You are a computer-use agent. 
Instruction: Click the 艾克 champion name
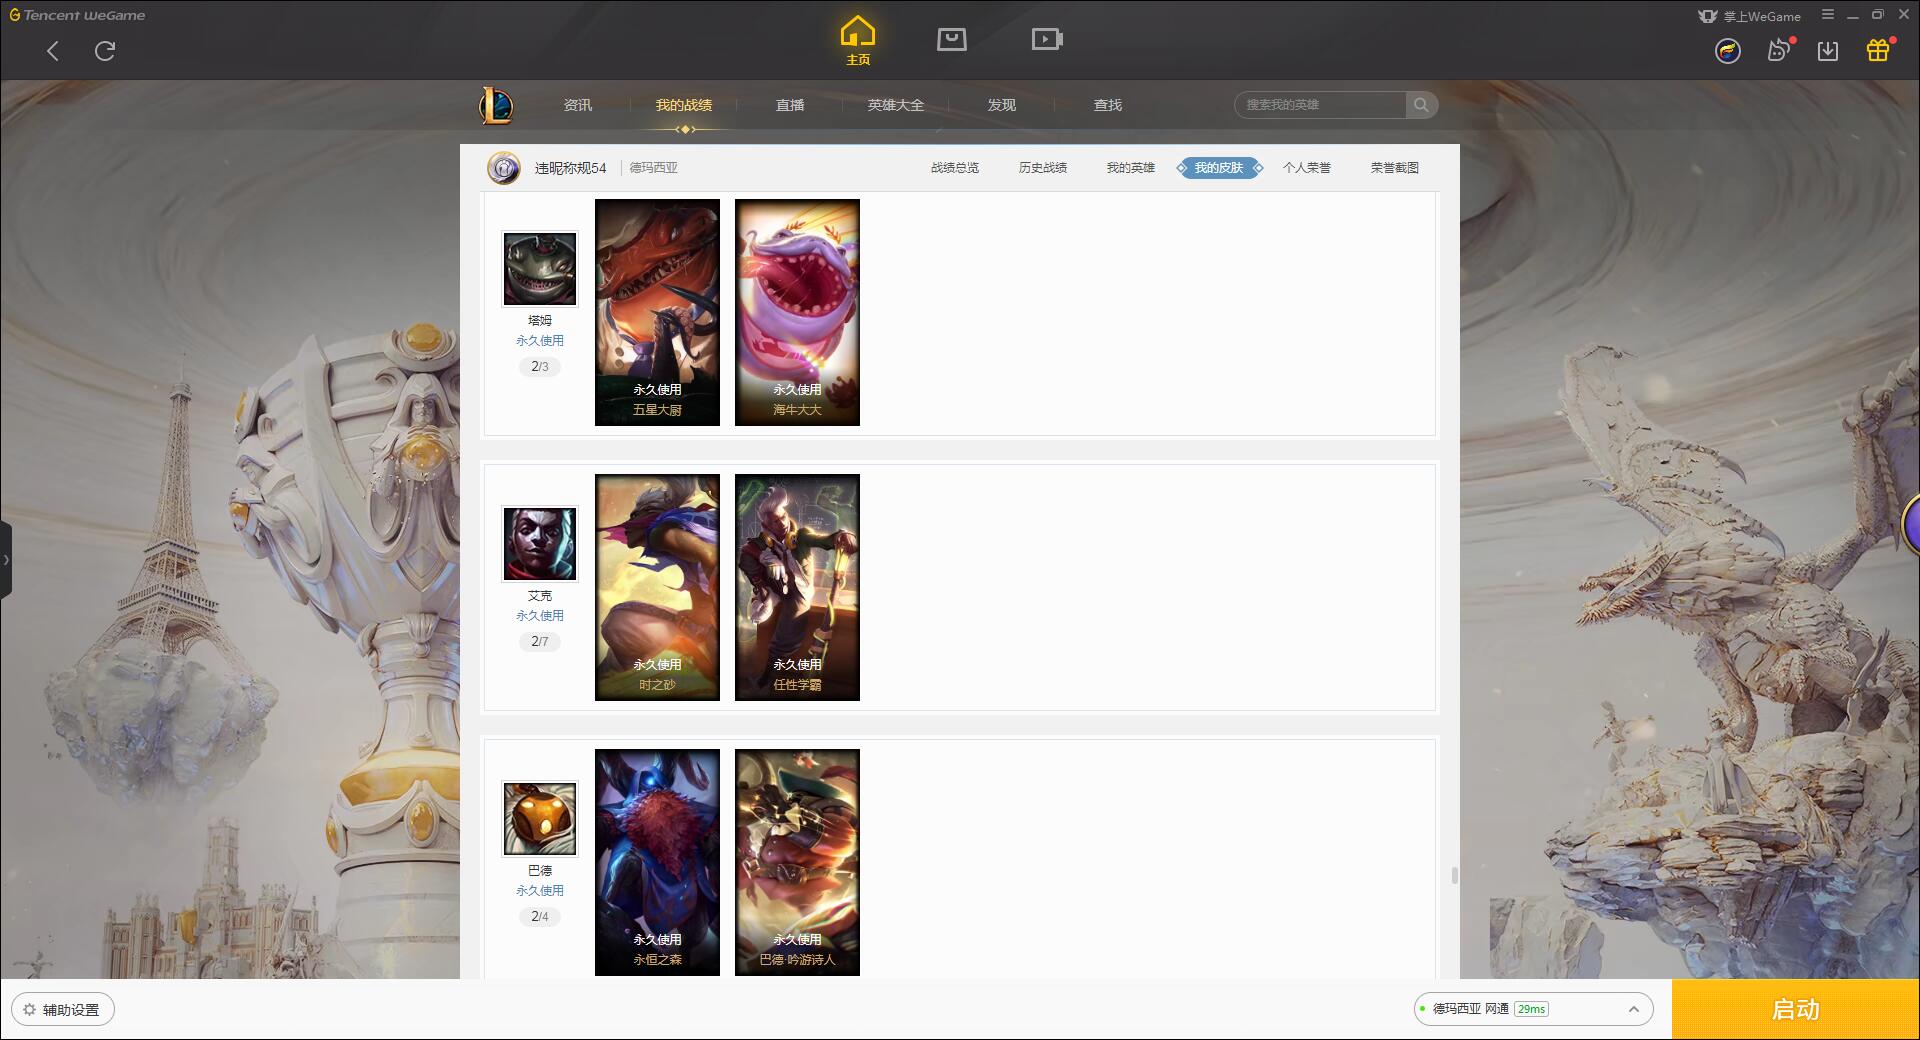[540, 596]
